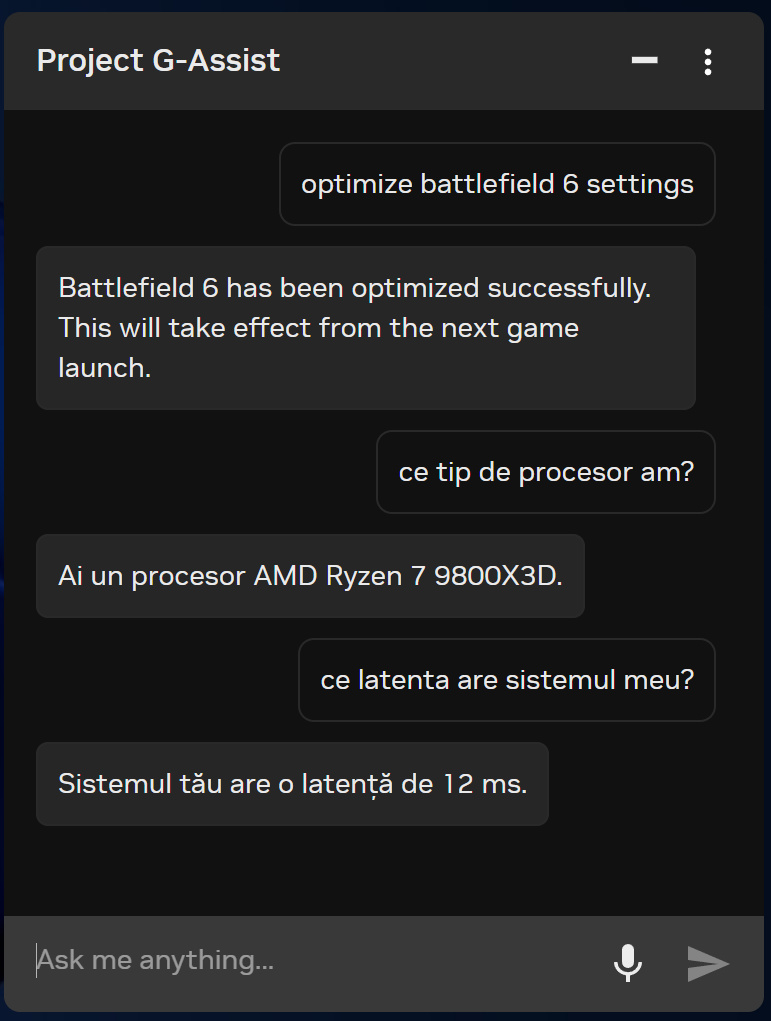This screenshot has height=1021, width=771.
Task: Click the word 'launch.' in the first reply
Action: tap(104, 367)
